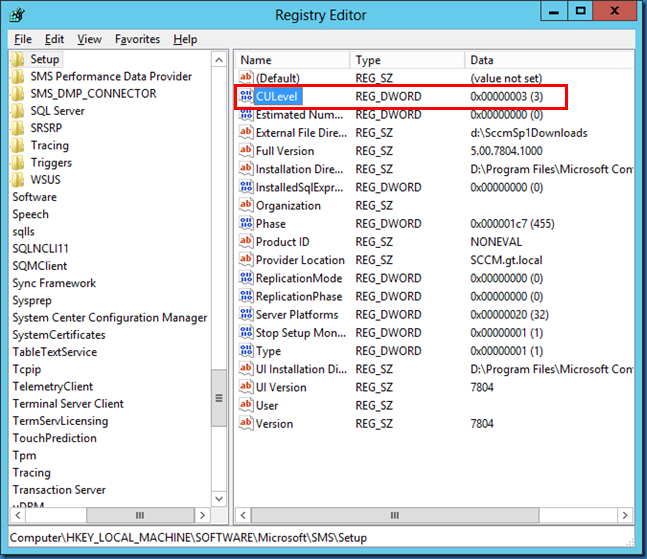
Task: Select the Software key in the tree
Action: [35, 197]
